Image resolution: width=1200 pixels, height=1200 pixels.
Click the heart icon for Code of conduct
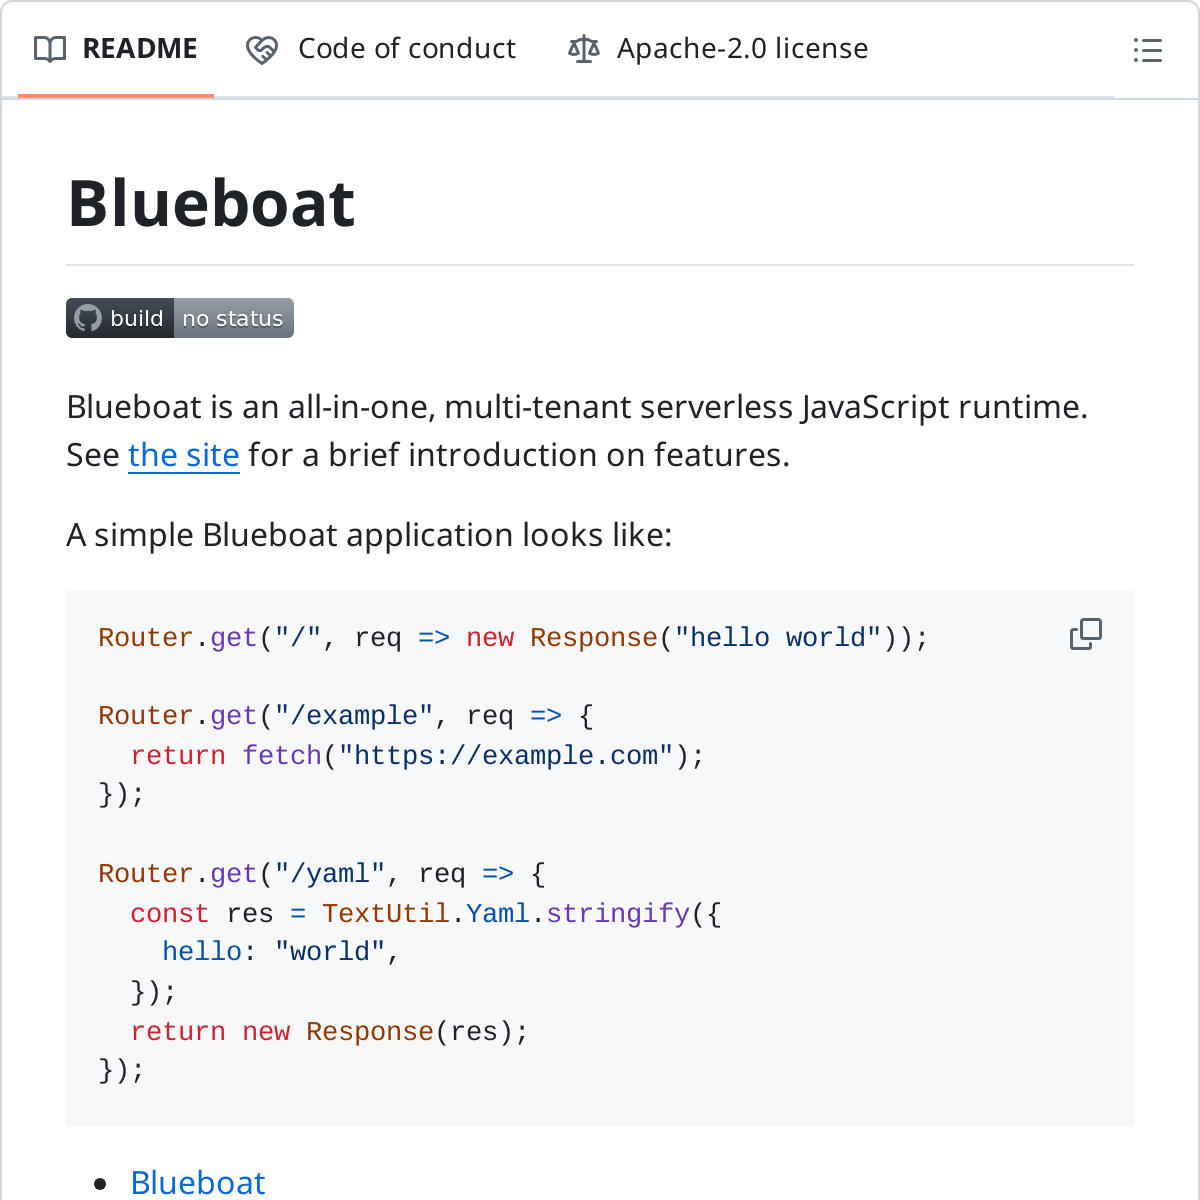pyautogui.click(x=262, y=49)
